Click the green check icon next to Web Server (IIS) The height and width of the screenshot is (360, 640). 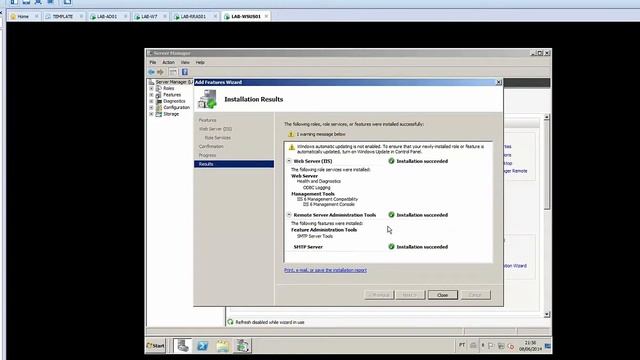[391, 161]
